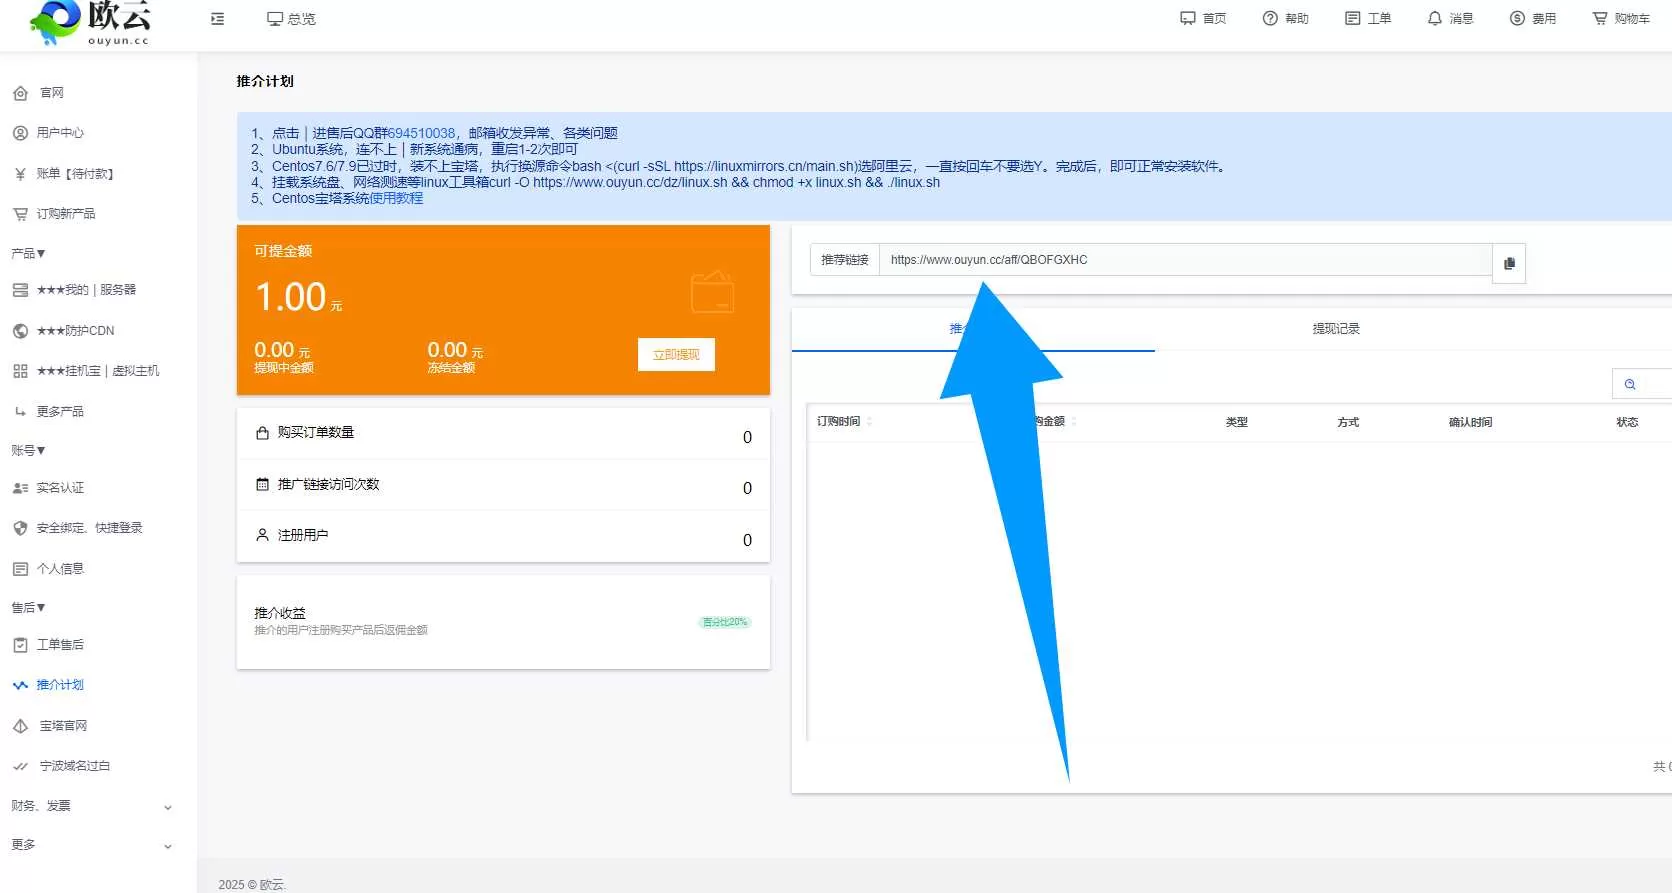Click the 百分比20% badge
The width and height of the screenshot is (1672, 893).
tap(724, 622)
